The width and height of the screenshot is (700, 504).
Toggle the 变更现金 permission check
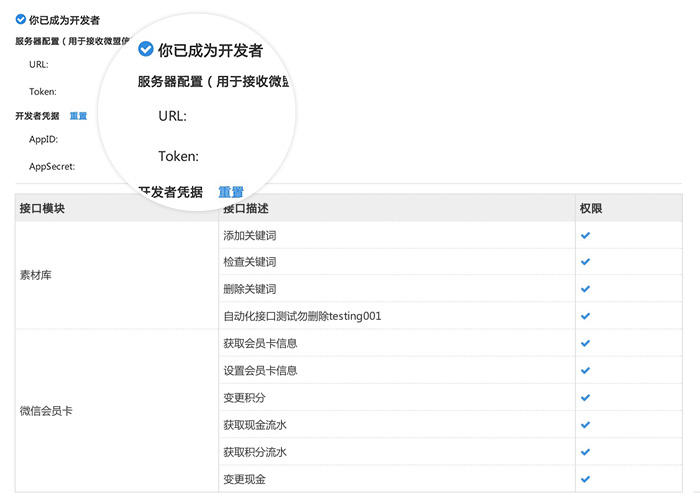(586, 479)
